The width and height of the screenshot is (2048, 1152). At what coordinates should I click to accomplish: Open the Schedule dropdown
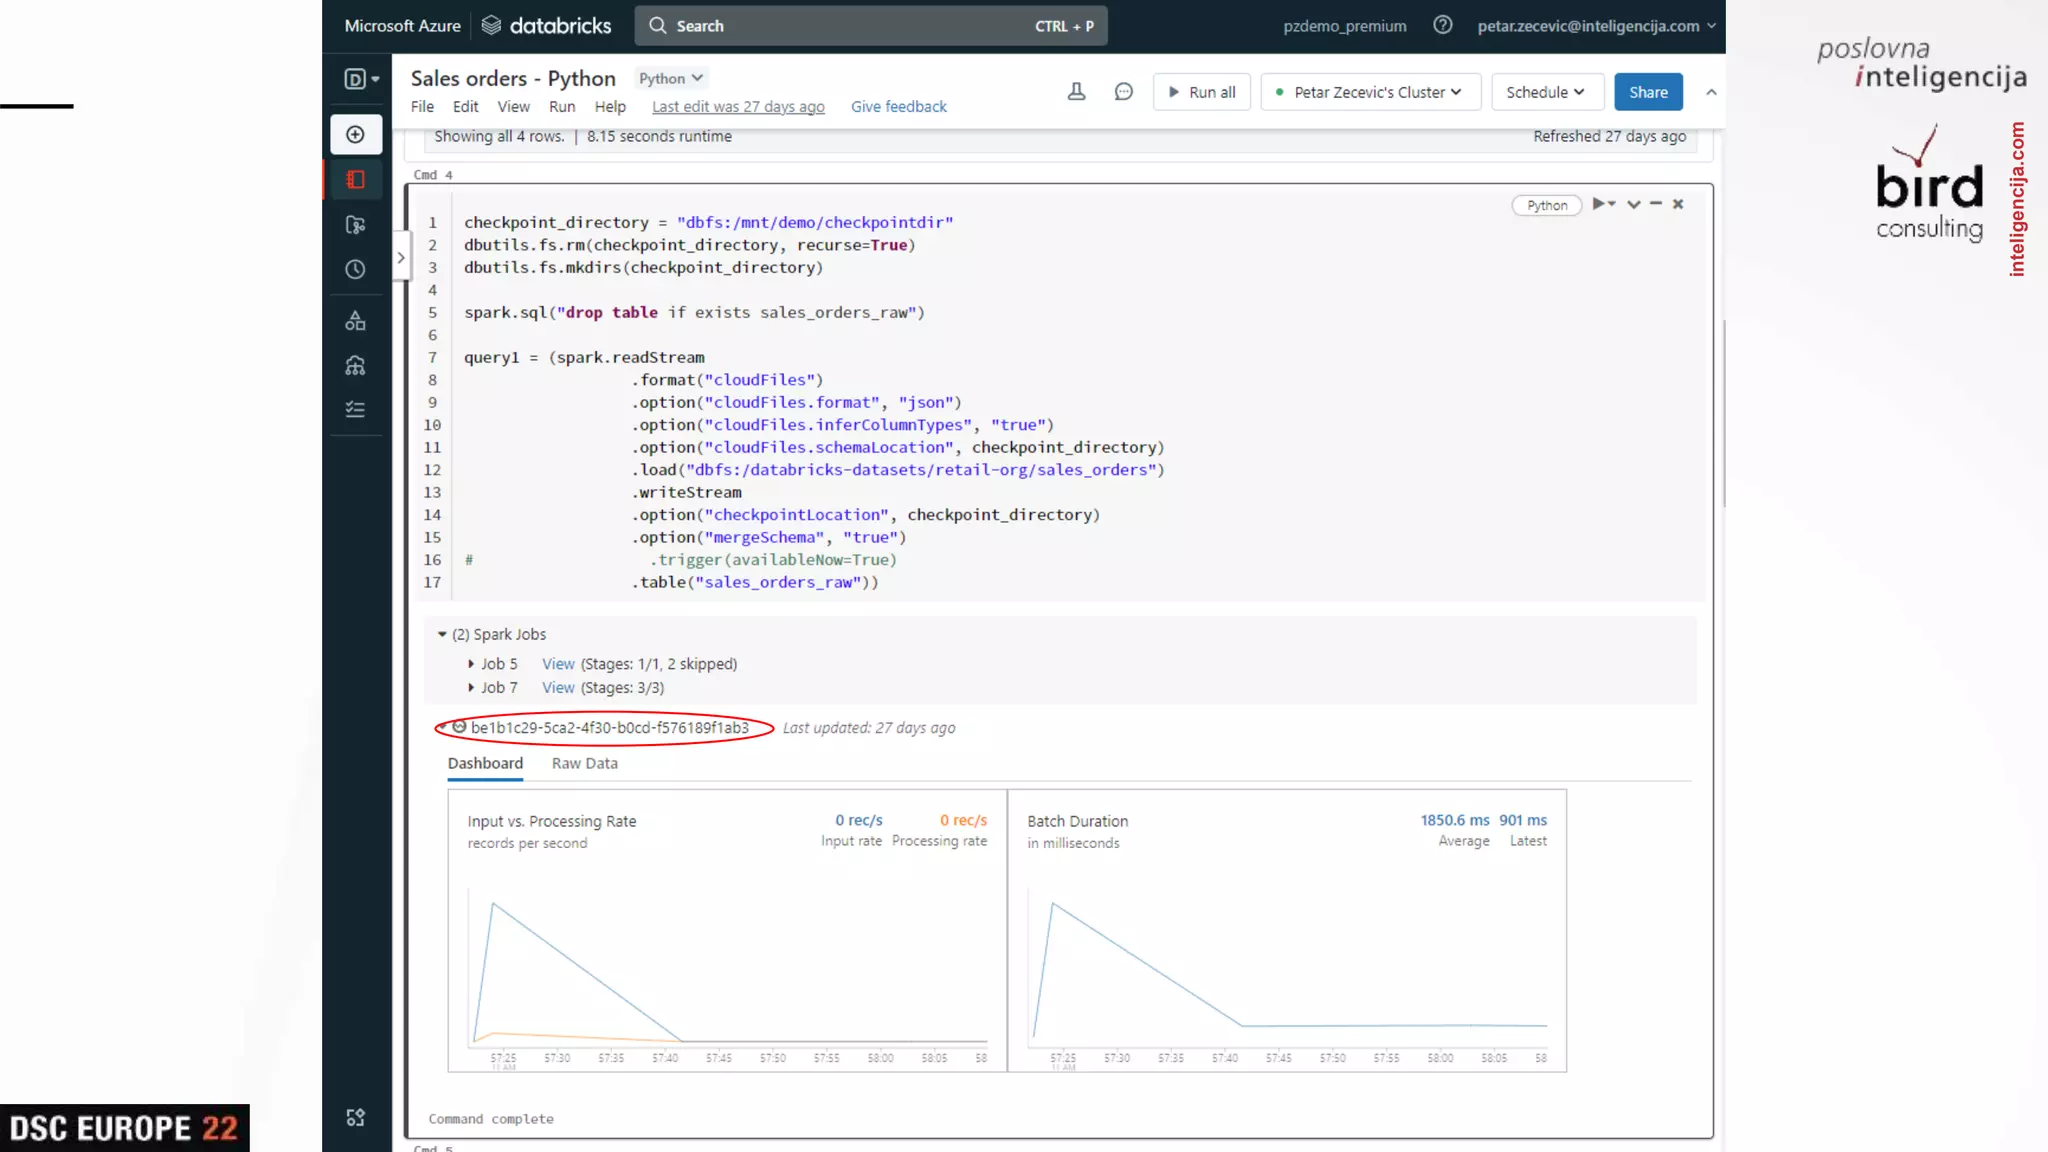click(1546, 92)
